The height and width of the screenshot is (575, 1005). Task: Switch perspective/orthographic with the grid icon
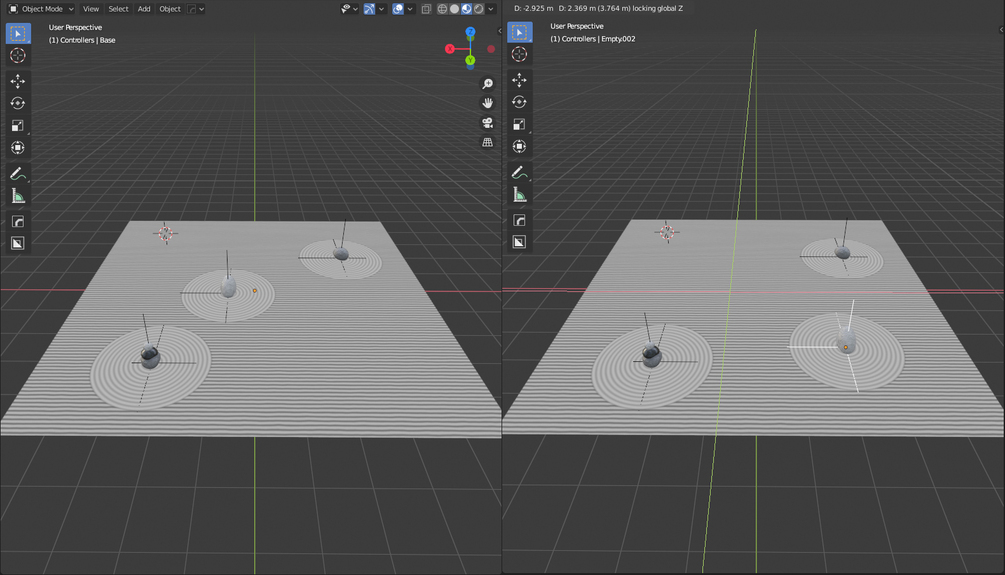click(488, 142)
